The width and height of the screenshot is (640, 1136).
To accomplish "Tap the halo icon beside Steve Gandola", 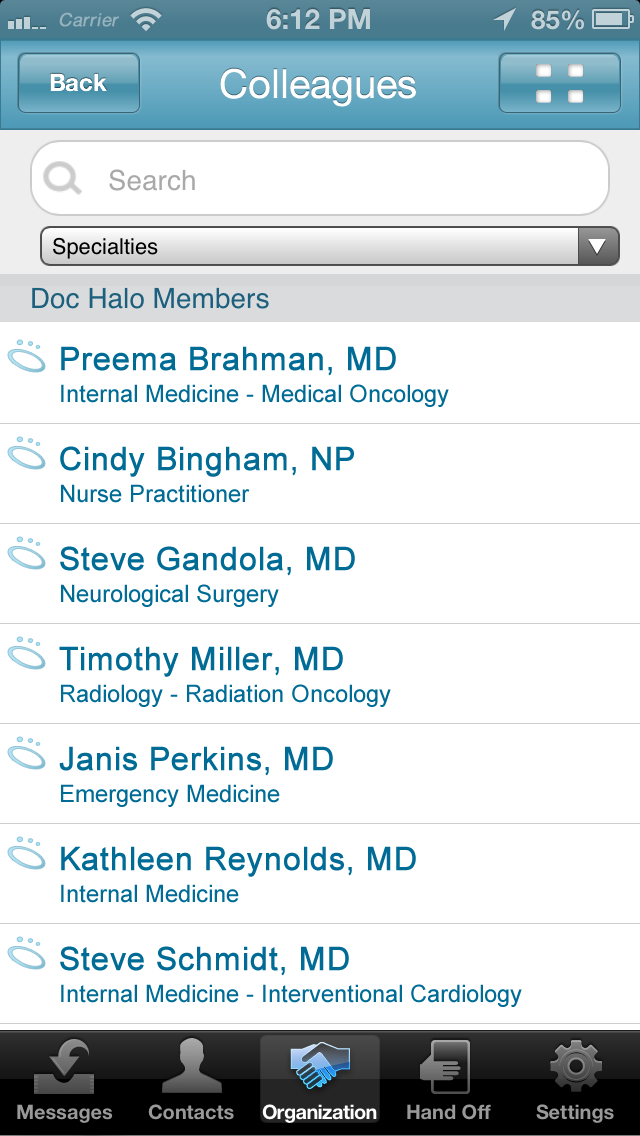I will [27, 556].
